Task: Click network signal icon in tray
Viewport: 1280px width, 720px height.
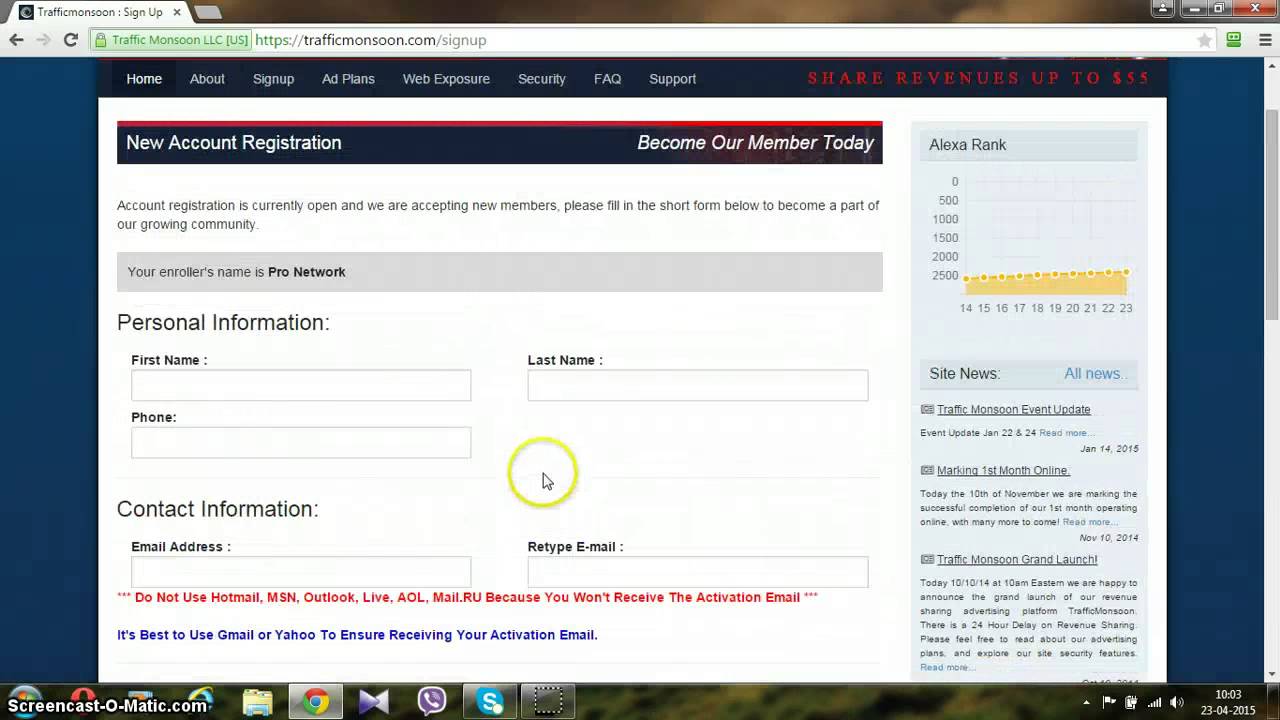Action: pyautogui.click(x=1154, y=703)
